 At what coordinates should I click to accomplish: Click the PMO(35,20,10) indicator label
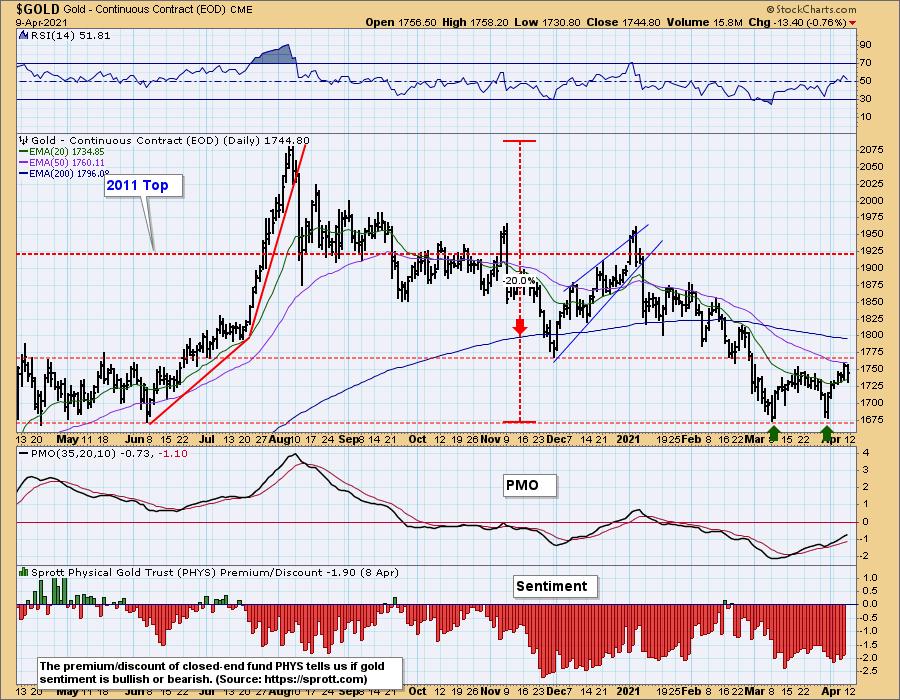107,453
